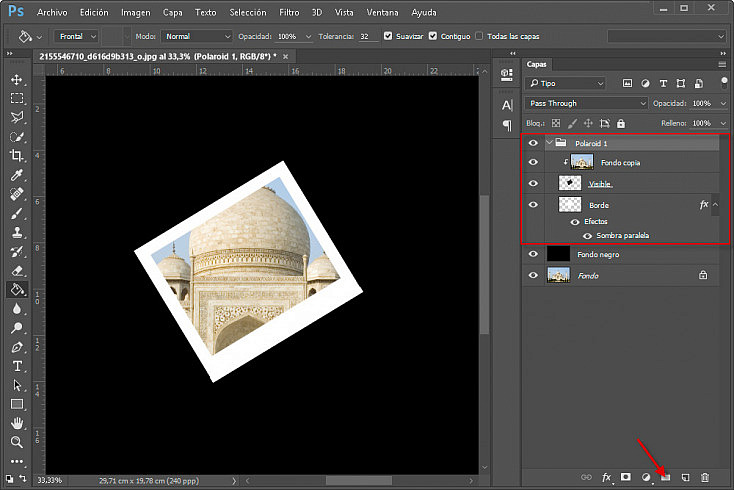This screenshot has width=734, height=490.
Task: Collapse the Polaroid 1 group
Action: coord(550,142)
